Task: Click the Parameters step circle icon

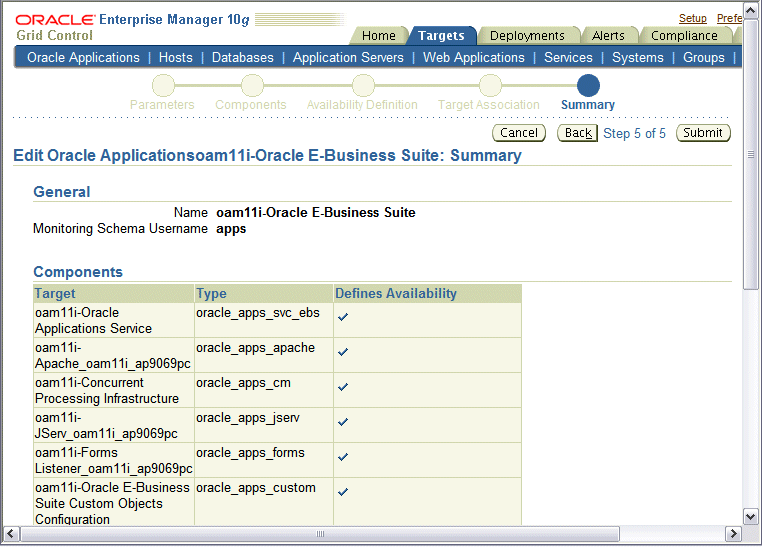Action: 163,85
